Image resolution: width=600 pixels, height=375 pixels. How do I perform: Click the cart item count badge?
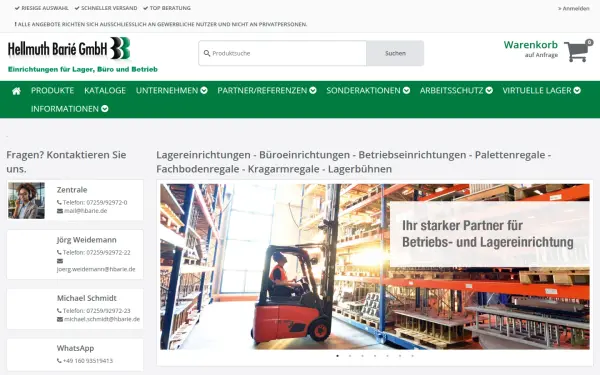[x=589, y=42]
